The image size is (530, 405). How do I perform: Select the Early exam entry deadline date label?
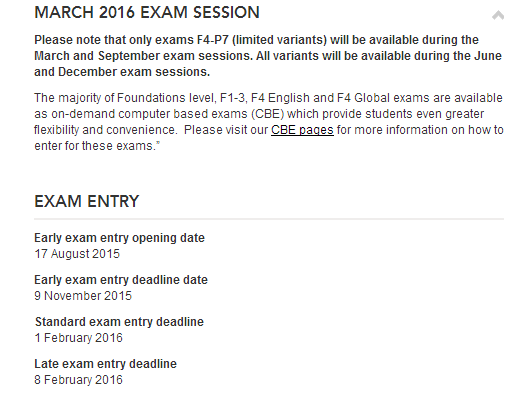(121, 280)
